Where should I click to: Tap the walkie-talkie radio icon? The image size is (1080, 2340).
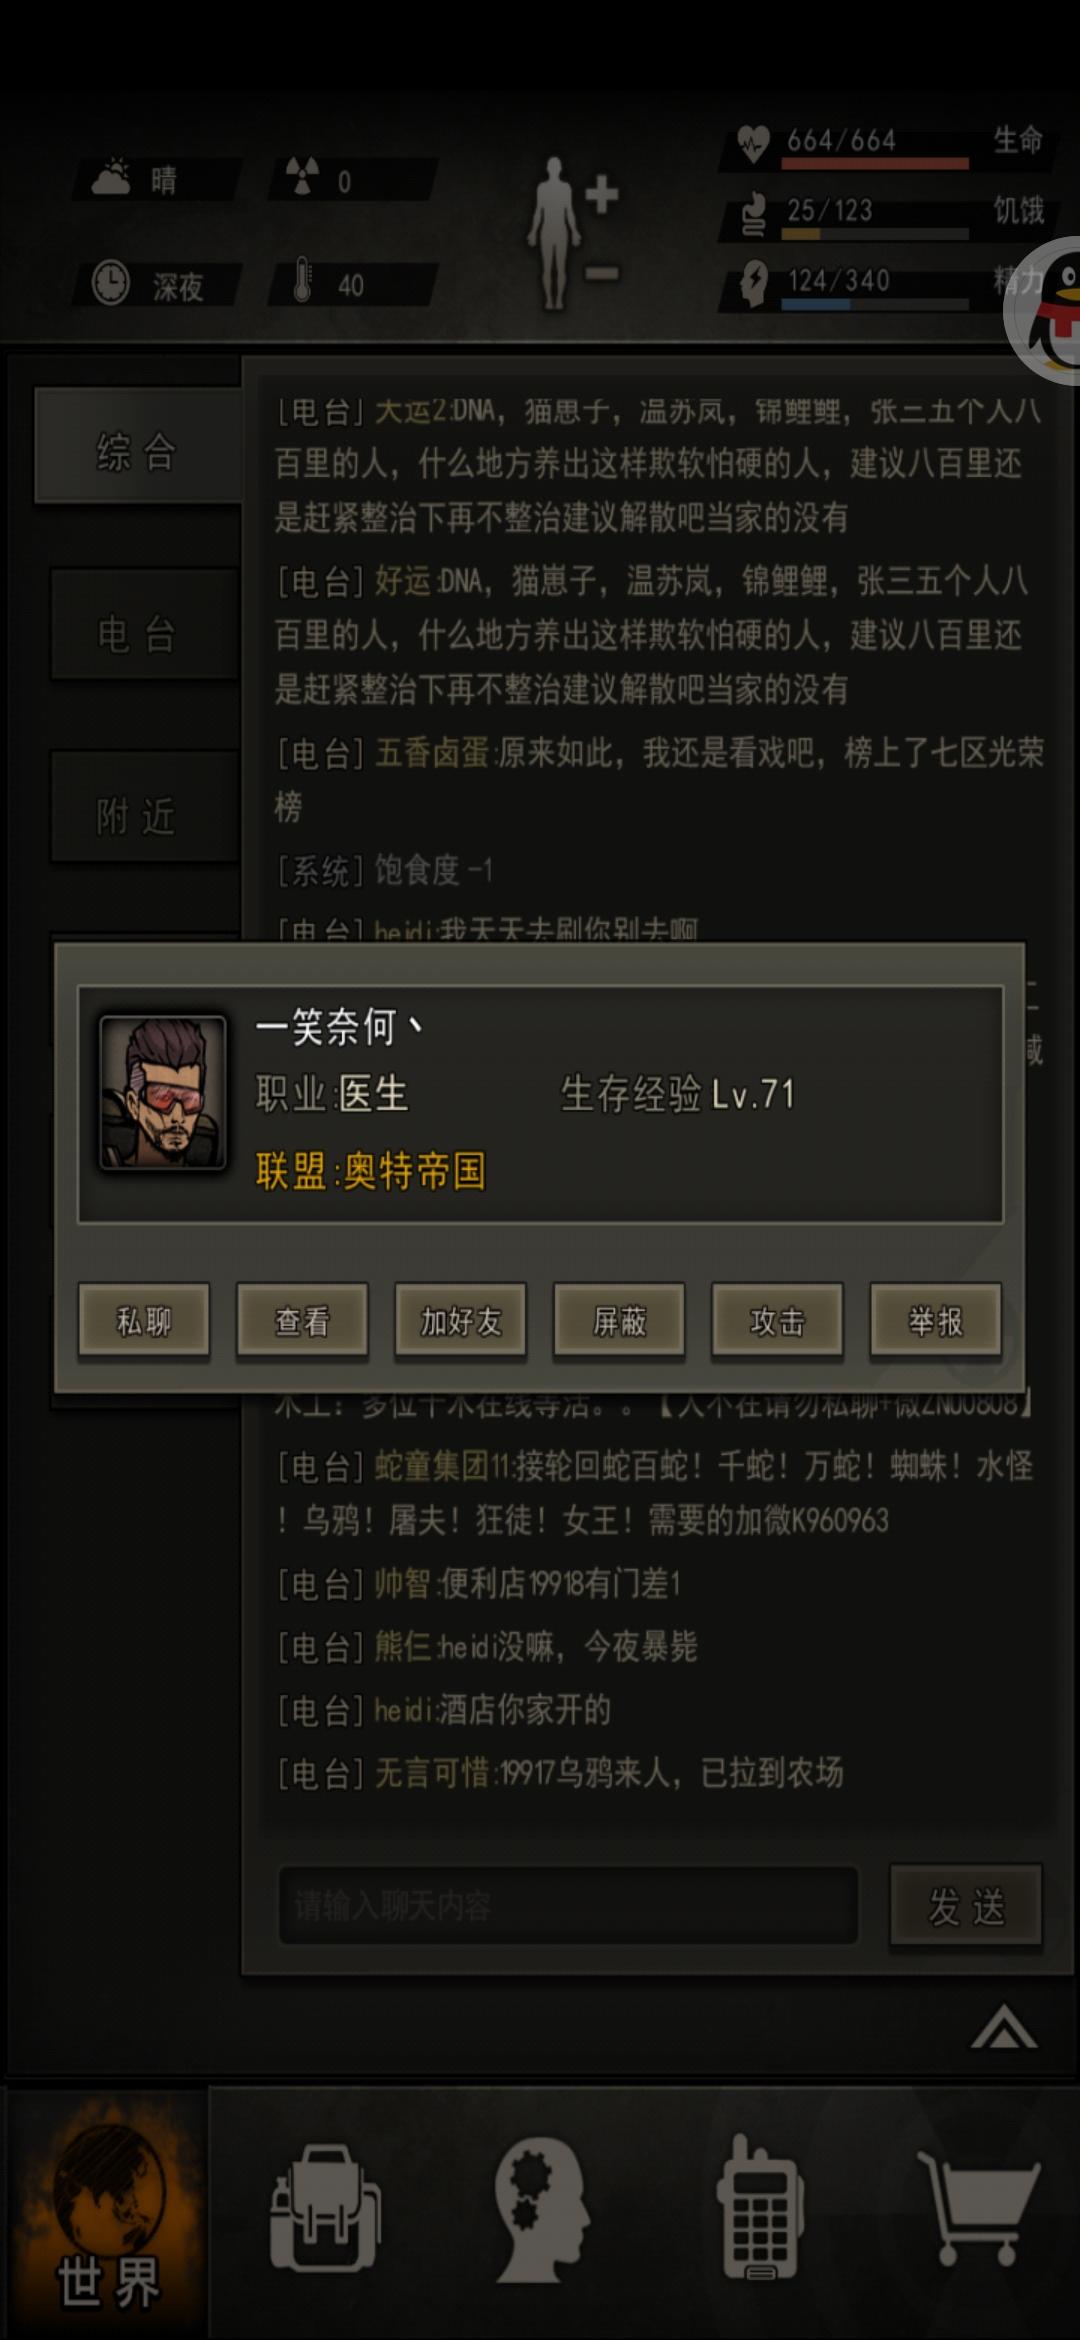(x=759, y=2207)
